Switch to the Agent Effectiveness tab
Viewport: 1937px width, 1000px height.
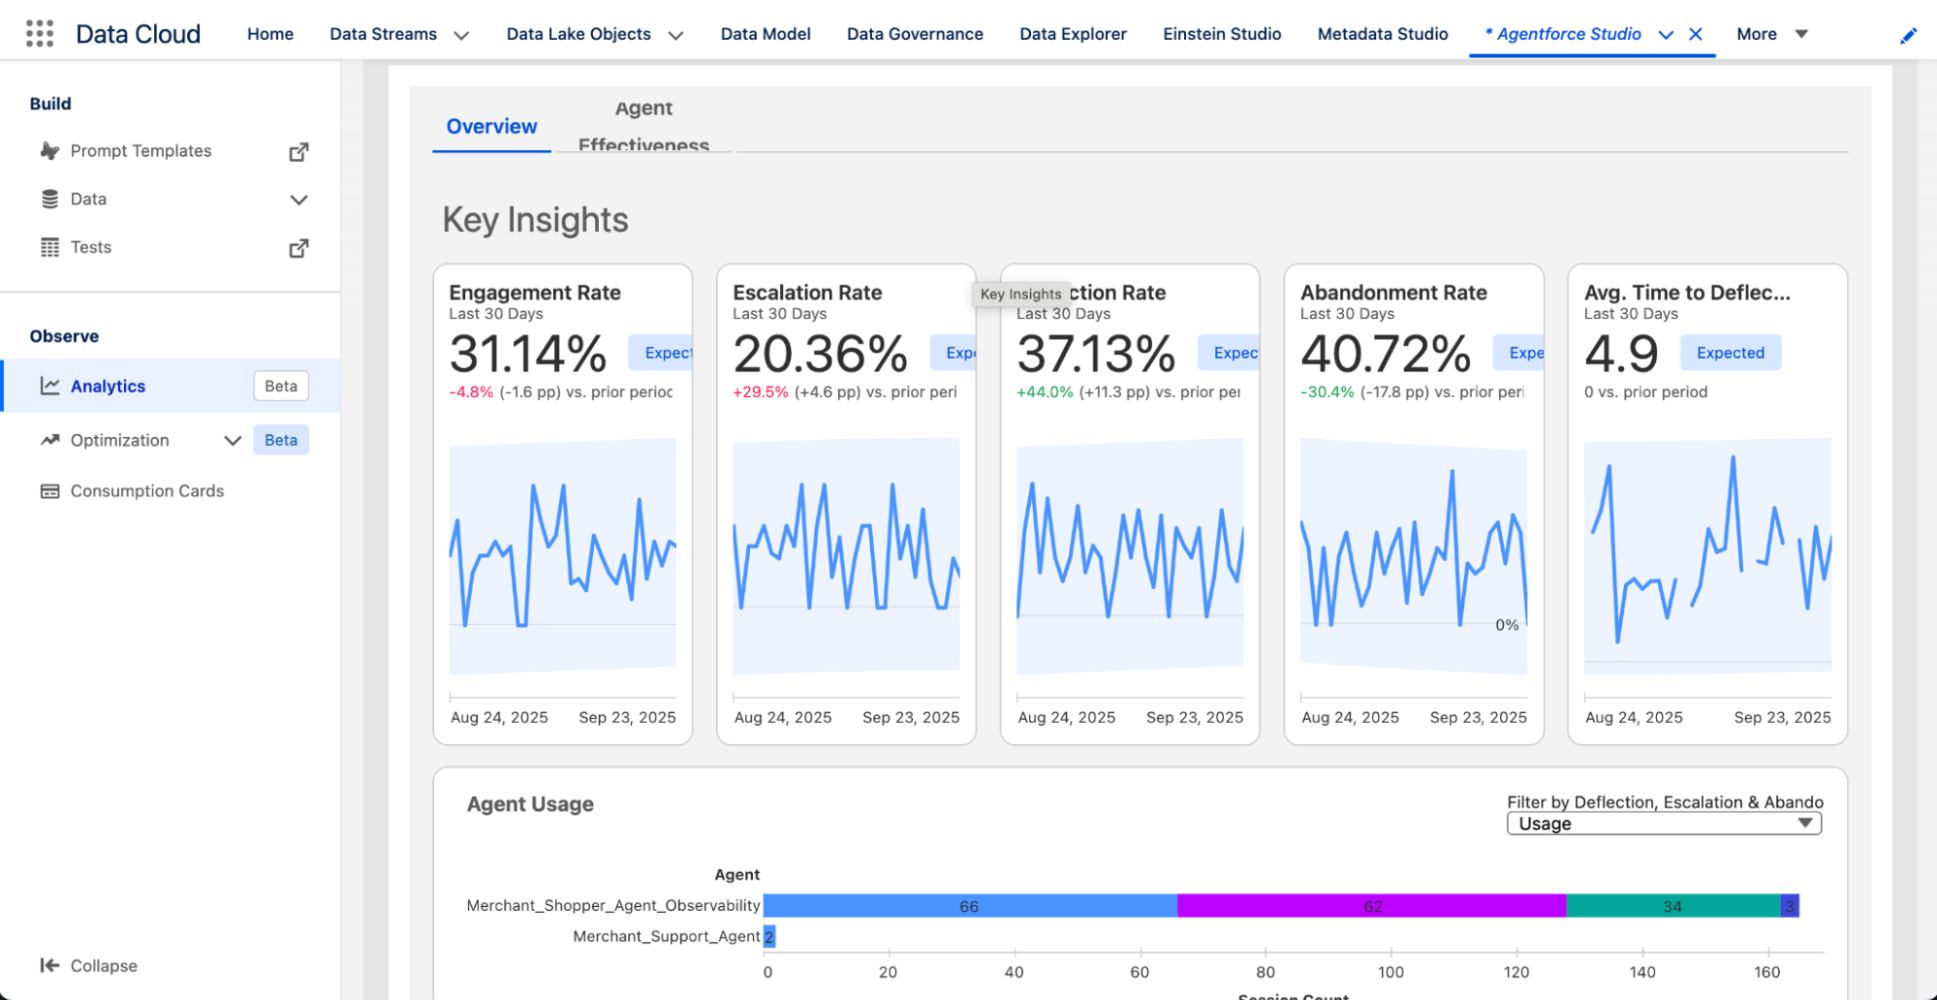coord(643,126)
